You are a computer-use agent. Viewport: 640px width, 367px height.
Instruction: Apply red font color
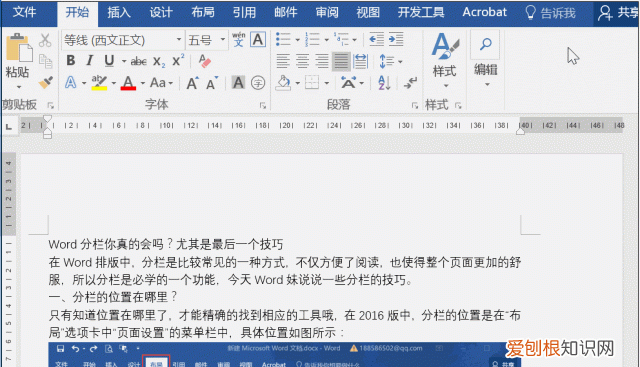point(128,83)
